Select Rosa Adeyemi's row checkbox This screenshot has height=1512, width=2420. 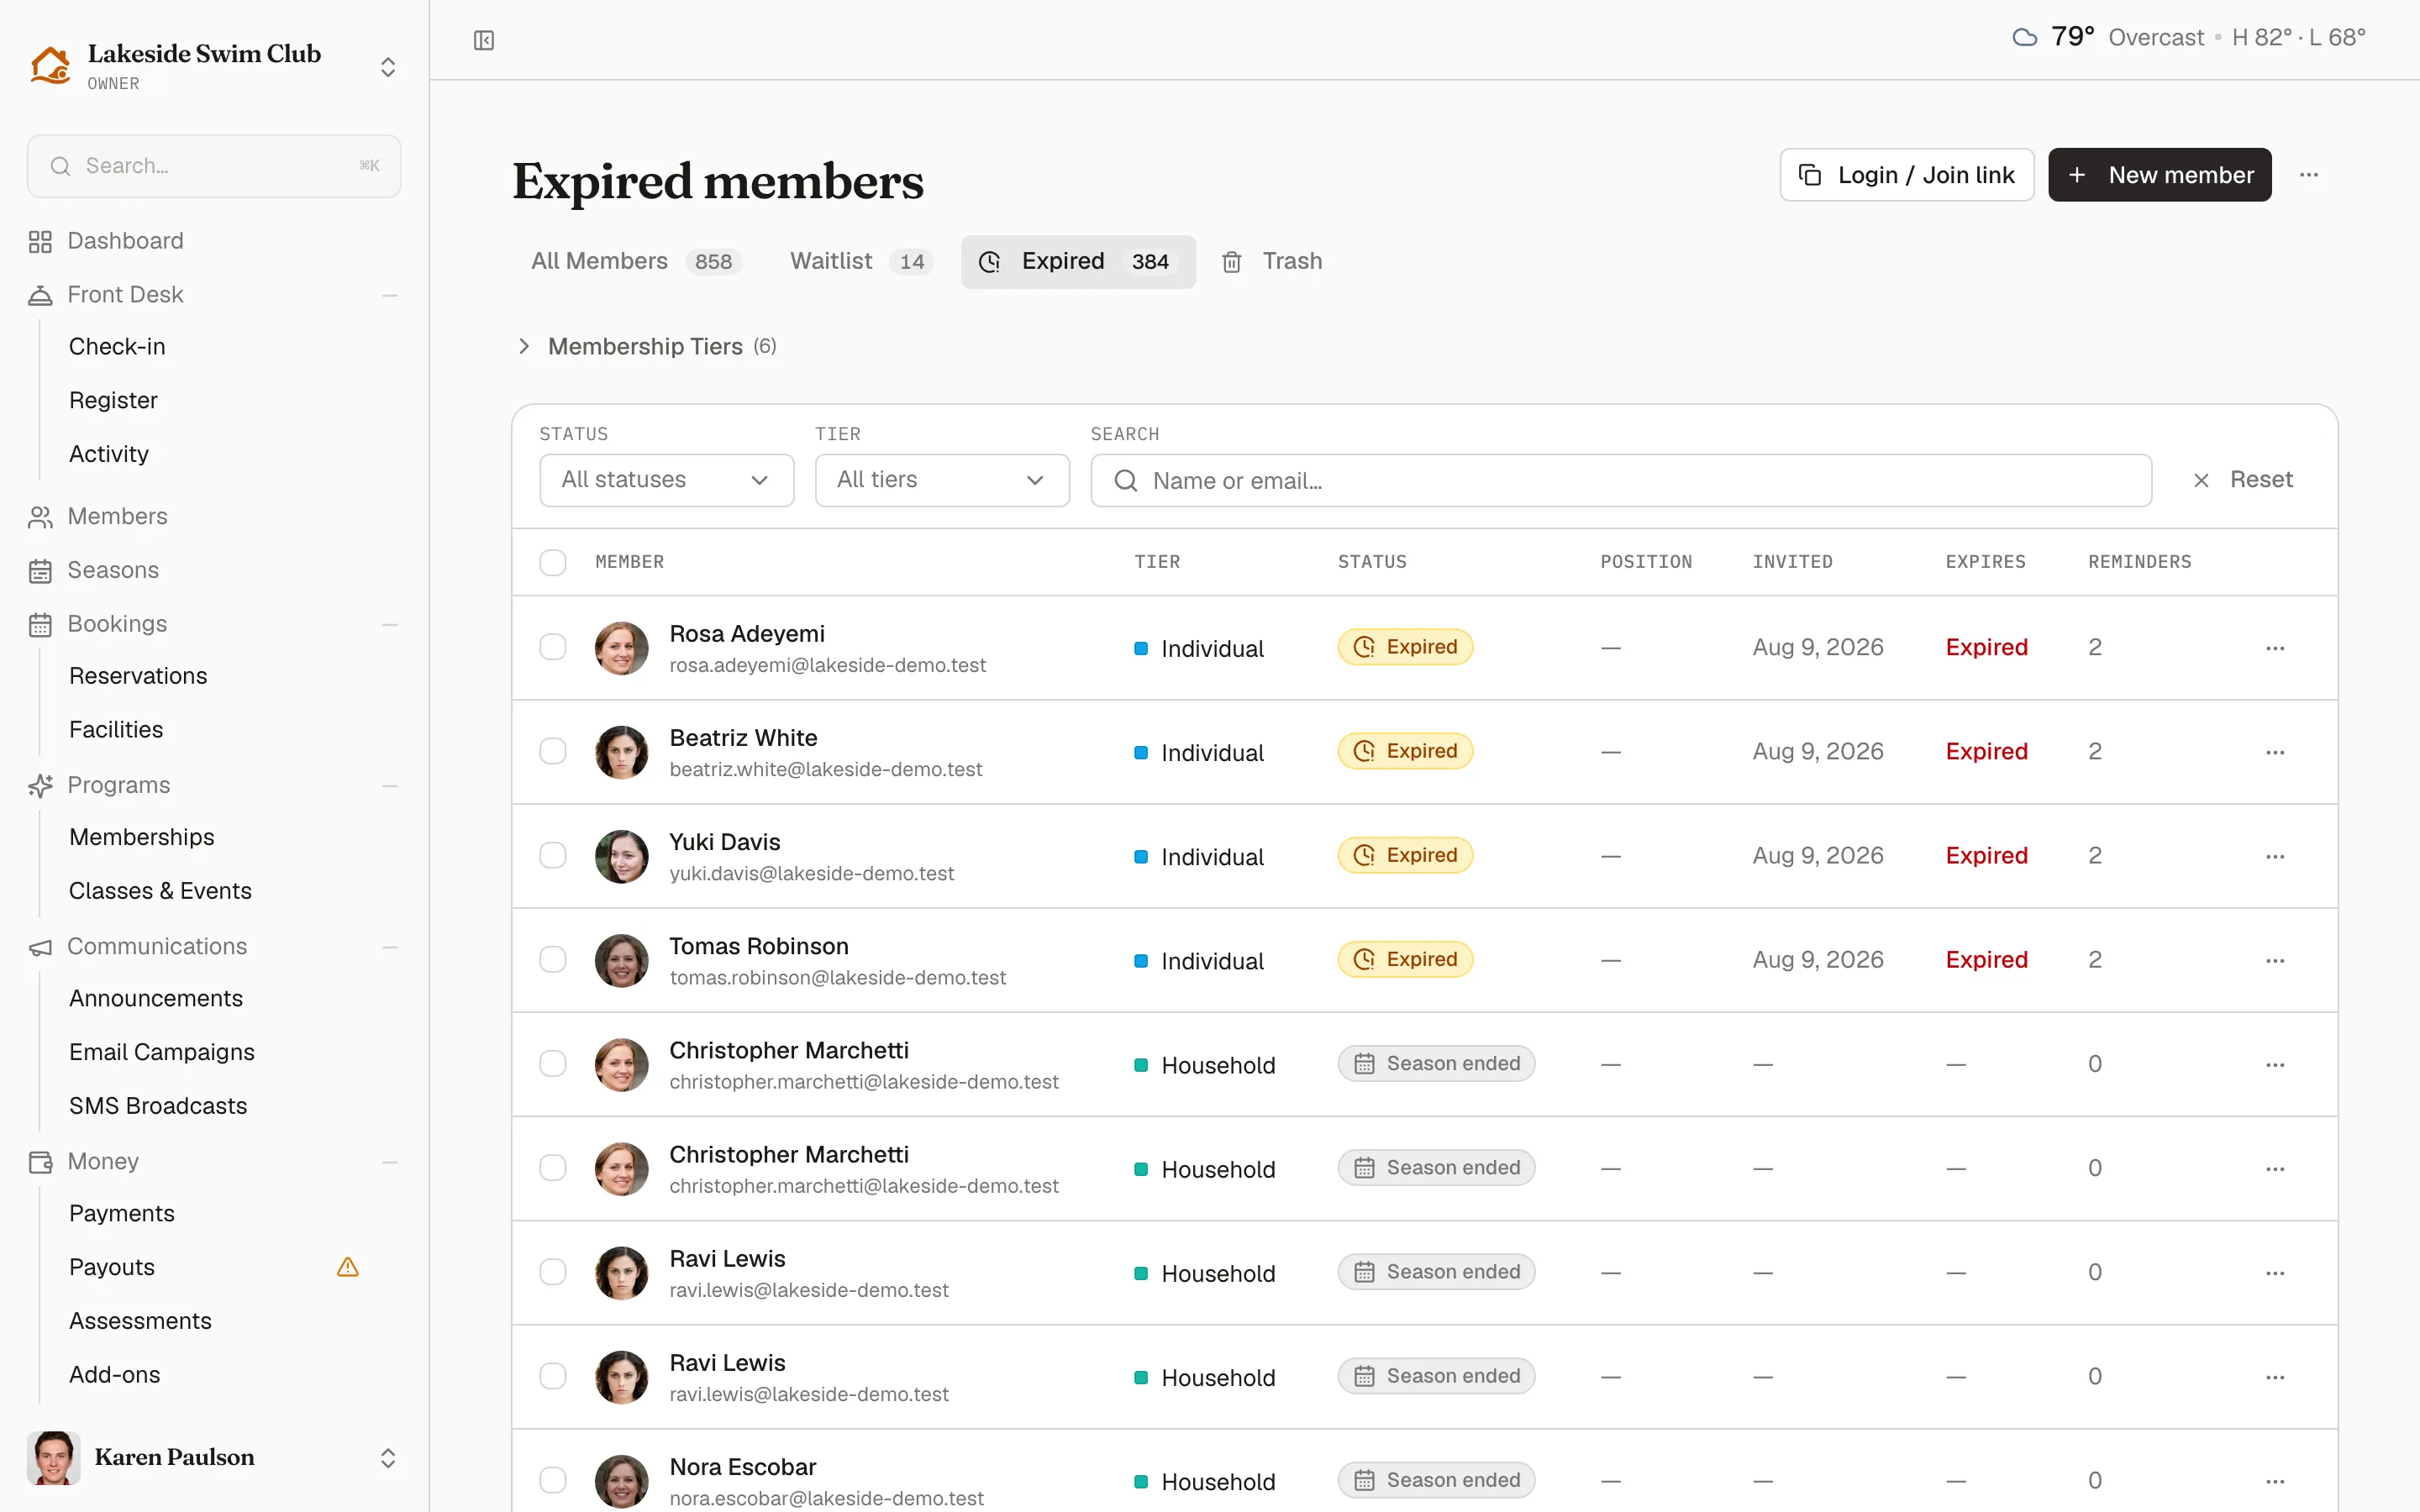click(553, 647)
